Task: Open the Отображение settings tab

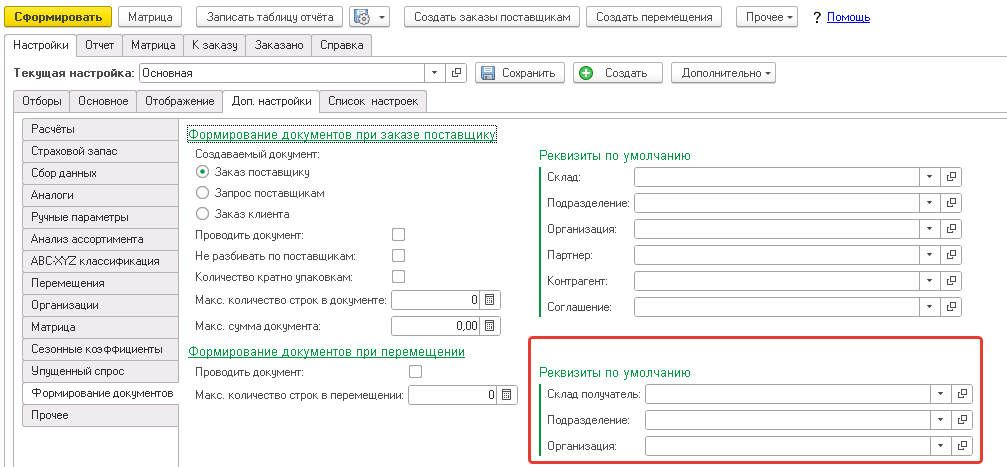Action: click(x=180, y=101)
